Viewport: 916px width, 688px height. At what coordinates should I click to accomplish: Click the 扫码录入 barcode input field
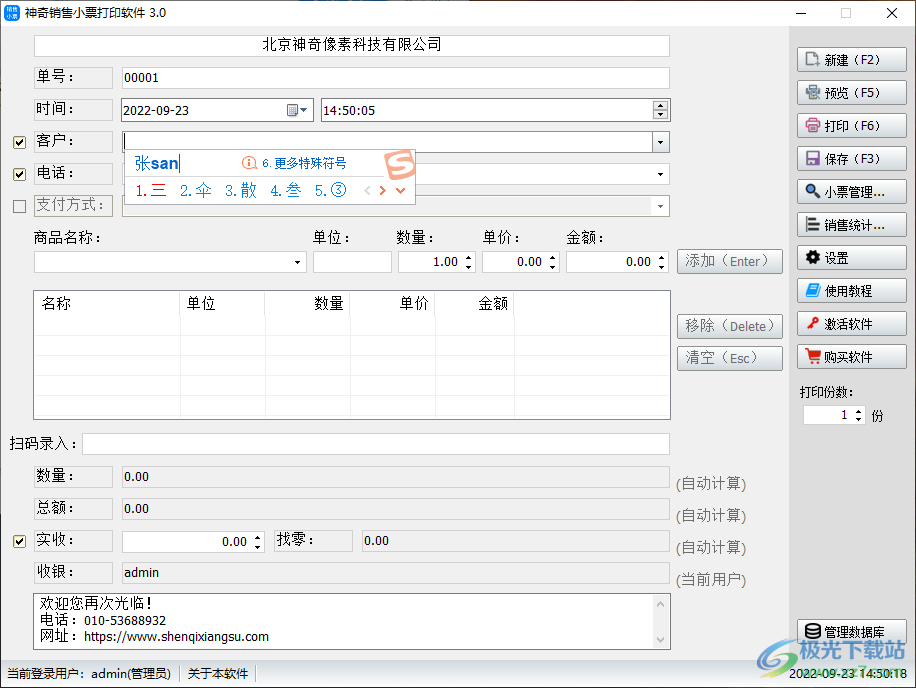pos(376,444)
